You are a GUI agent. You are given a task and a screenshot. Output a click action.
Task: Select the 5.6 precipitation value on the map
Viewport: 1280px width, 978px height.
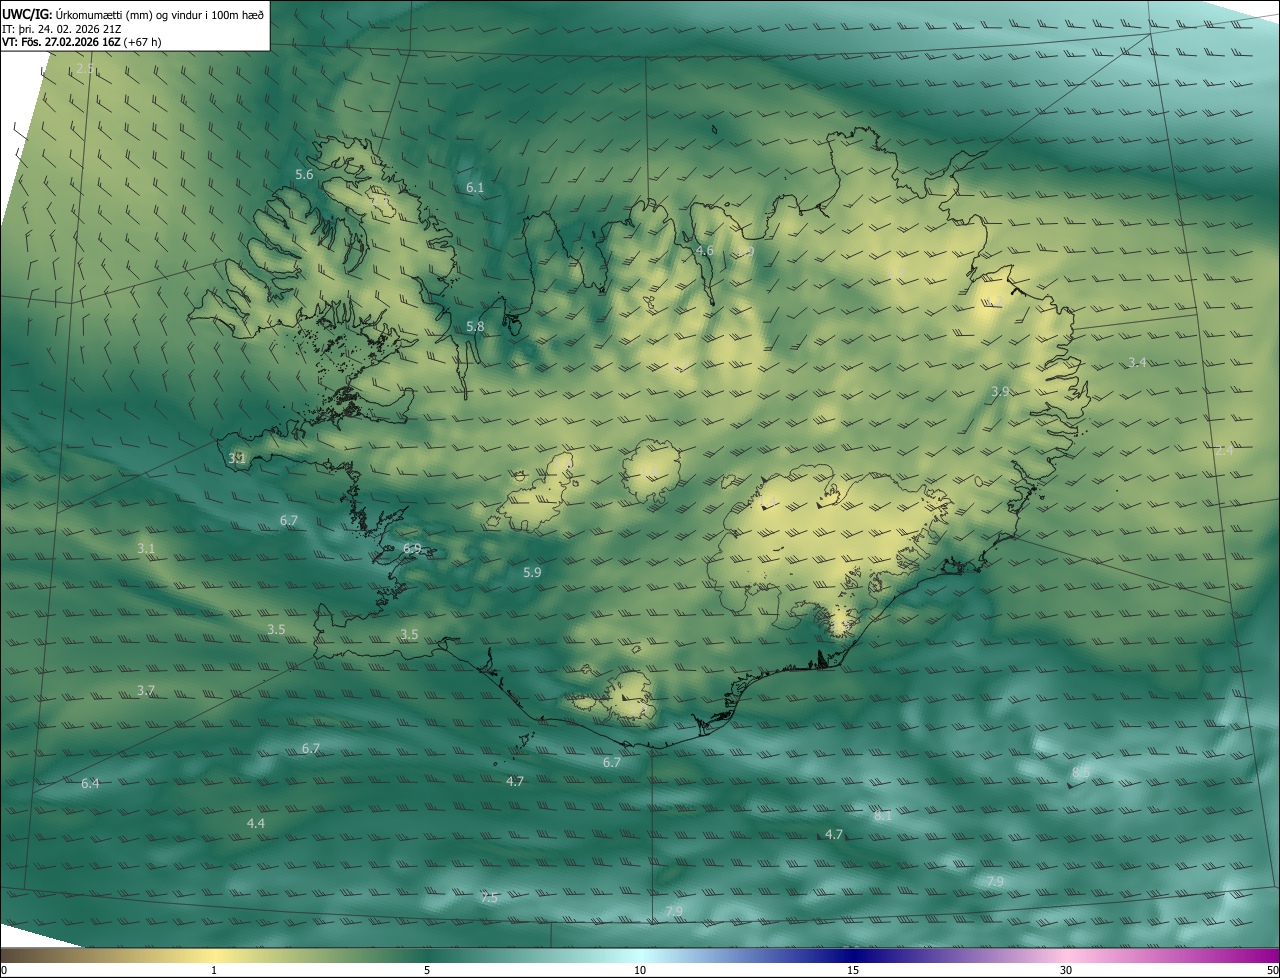pyautogui.click(x=304, y=175)
